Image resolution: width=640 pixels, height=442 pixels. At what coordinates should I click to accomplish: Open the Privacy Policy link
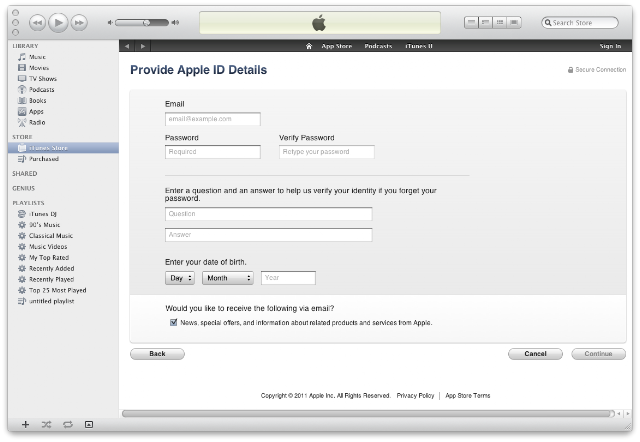415,395
